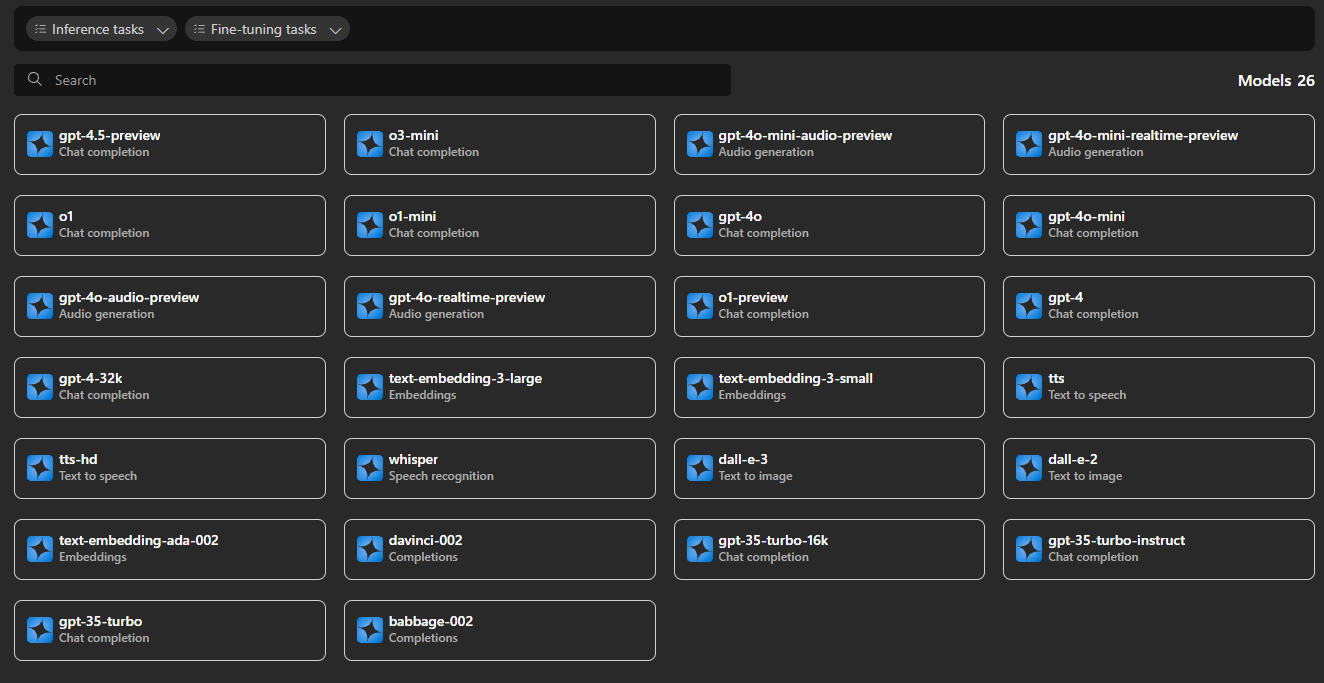Screen dimensions: 1324x683
Task: Click the gpt-4 model icon
Action: [1029, 306]
